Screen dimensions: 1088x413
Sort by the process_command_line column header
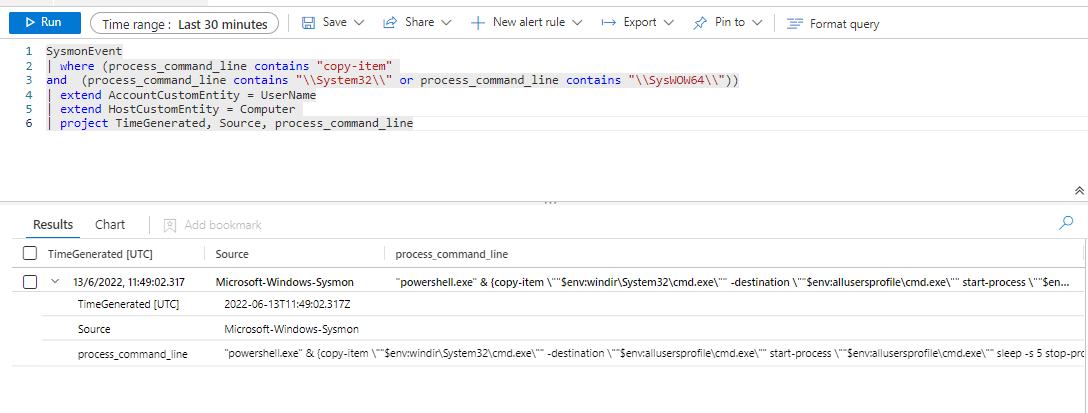[451, 254]
